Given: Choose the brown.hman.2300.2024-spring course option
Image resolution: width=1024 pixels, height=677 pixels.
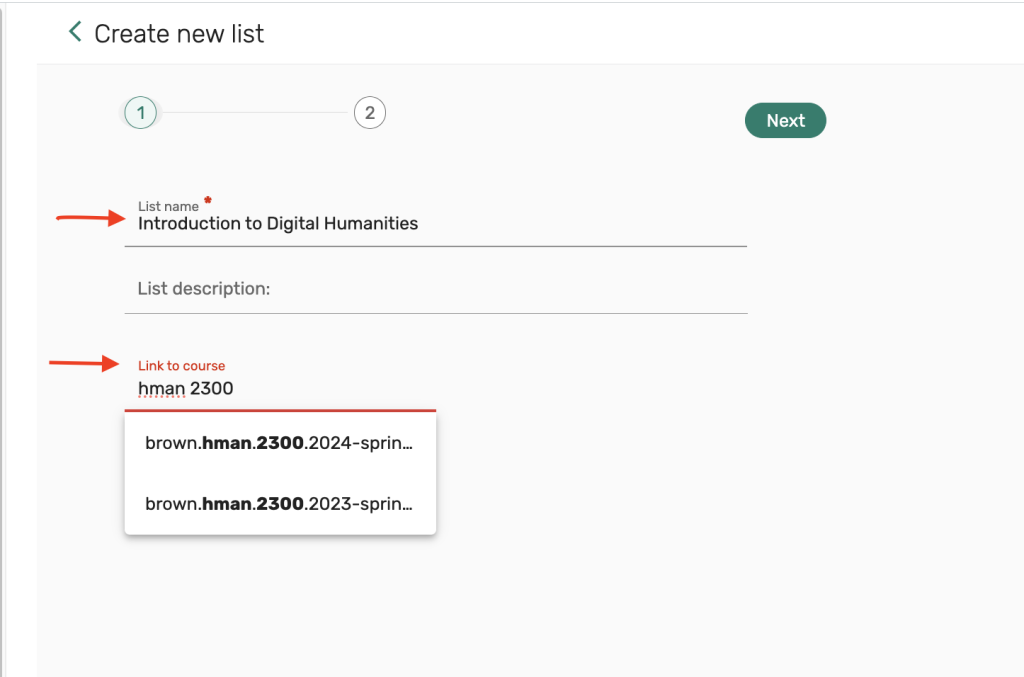Looking at the screenshot, I should click(x=279, y=443).
